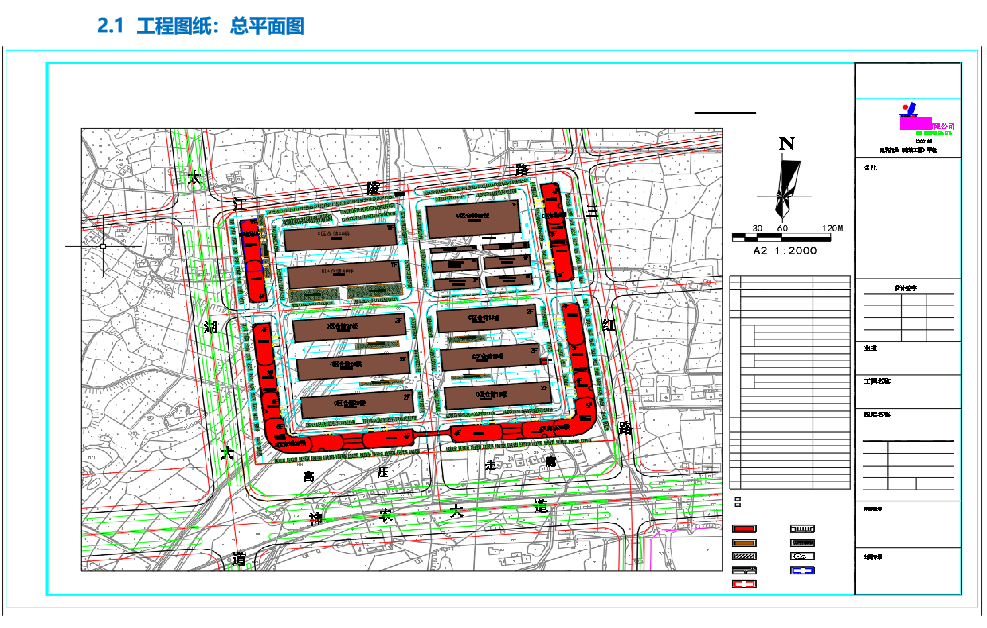Click the solid red legend swatch
The width and height of the screenshot is (987, 628).
point(743,529)
